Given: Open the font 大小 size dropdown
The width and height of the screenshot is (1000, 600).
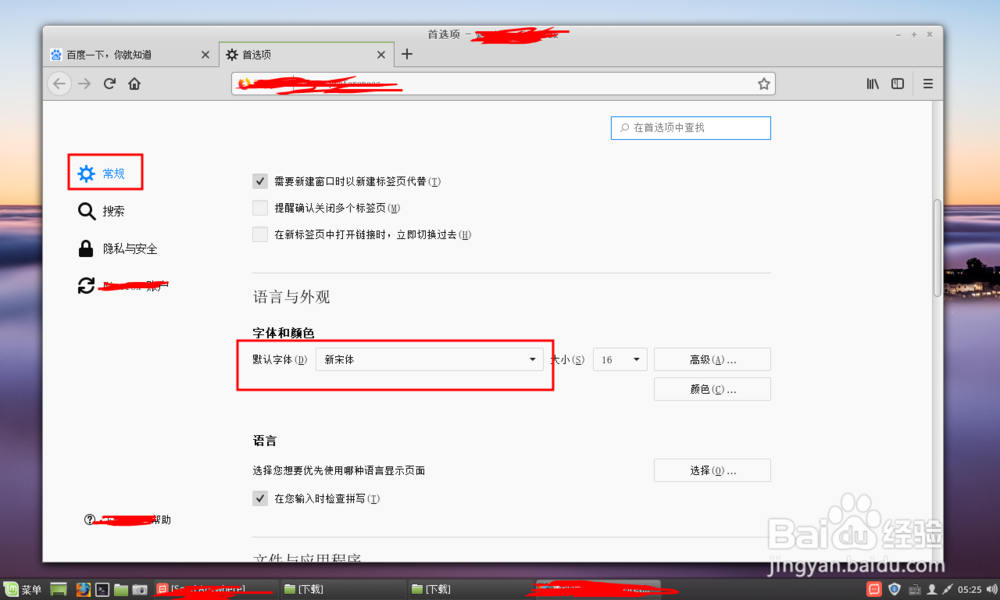Looking at the screenshot, I should [x=620, y=359].
